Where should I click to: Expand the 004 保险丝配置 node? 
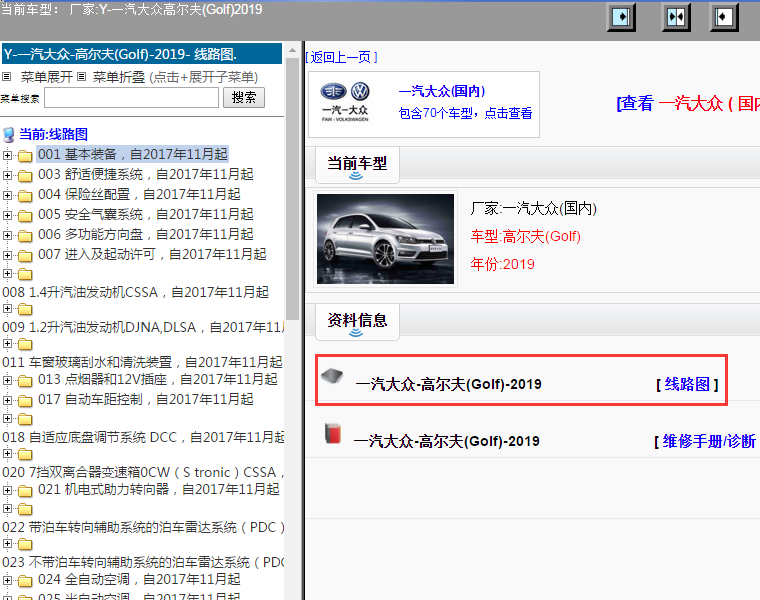(7, 195)
